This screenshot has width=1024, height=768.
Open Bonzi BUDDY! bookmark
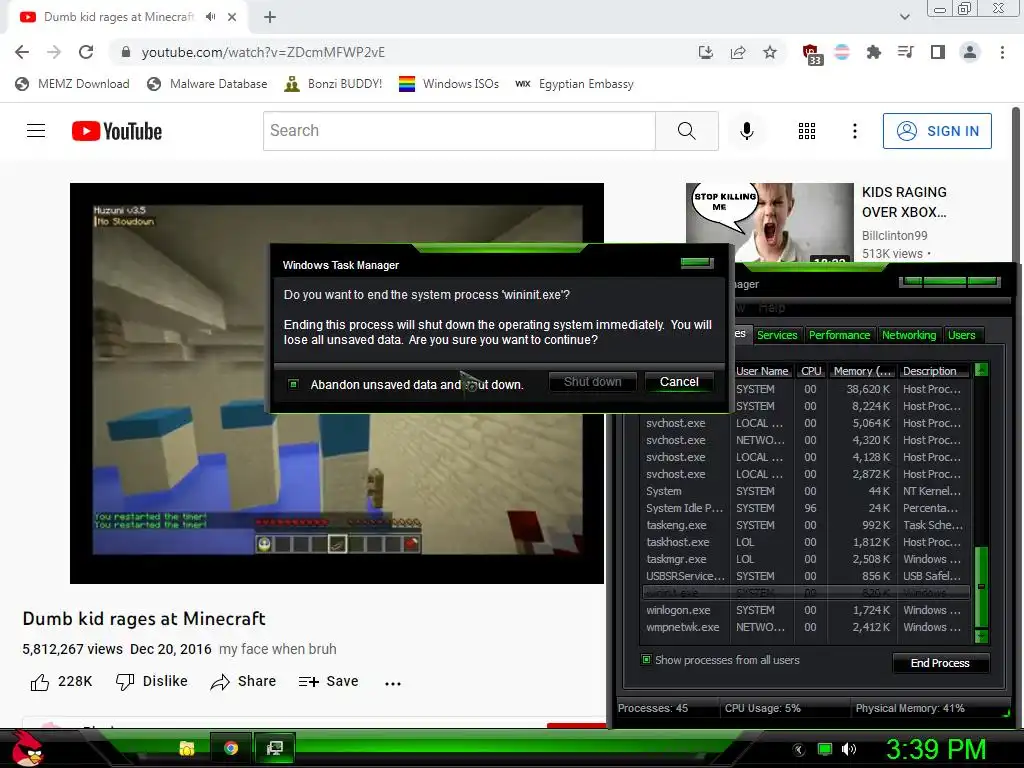334,84
